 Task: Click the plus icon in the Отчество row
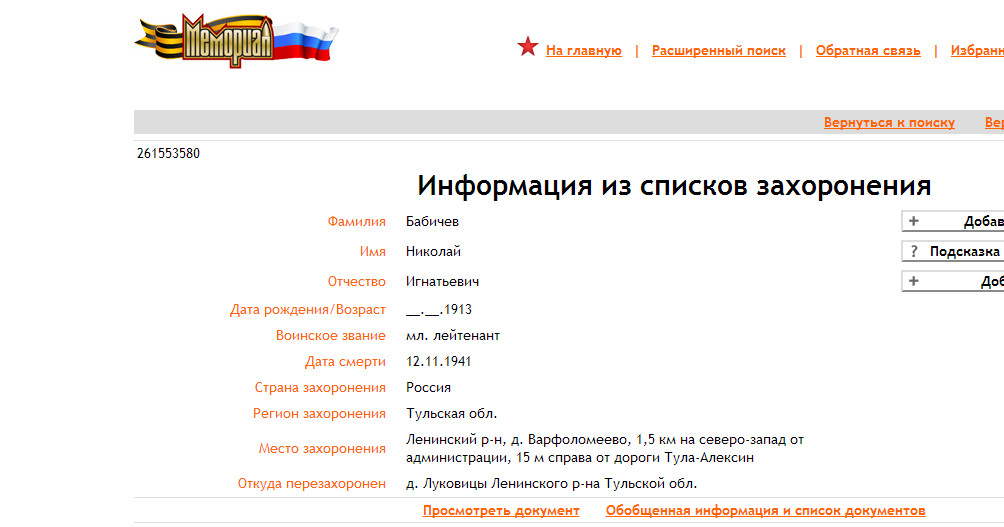click(913, 282)
